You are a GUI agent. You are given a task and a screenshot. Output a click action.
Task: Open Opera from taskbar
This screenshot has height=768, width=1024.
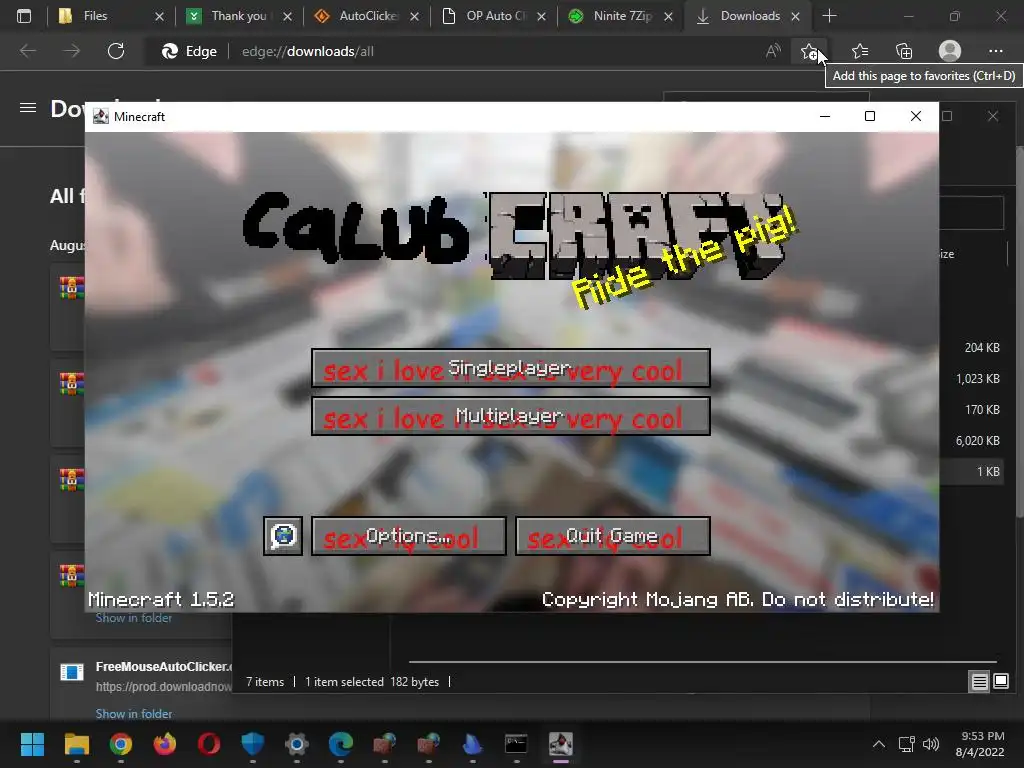(208, 744)
